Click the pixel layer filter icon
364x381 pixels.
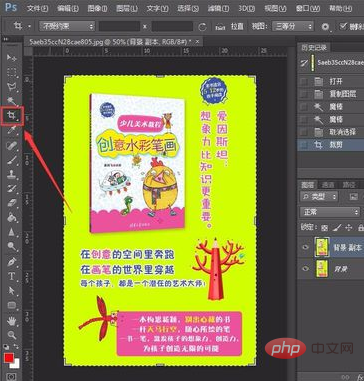click(353, 196)
